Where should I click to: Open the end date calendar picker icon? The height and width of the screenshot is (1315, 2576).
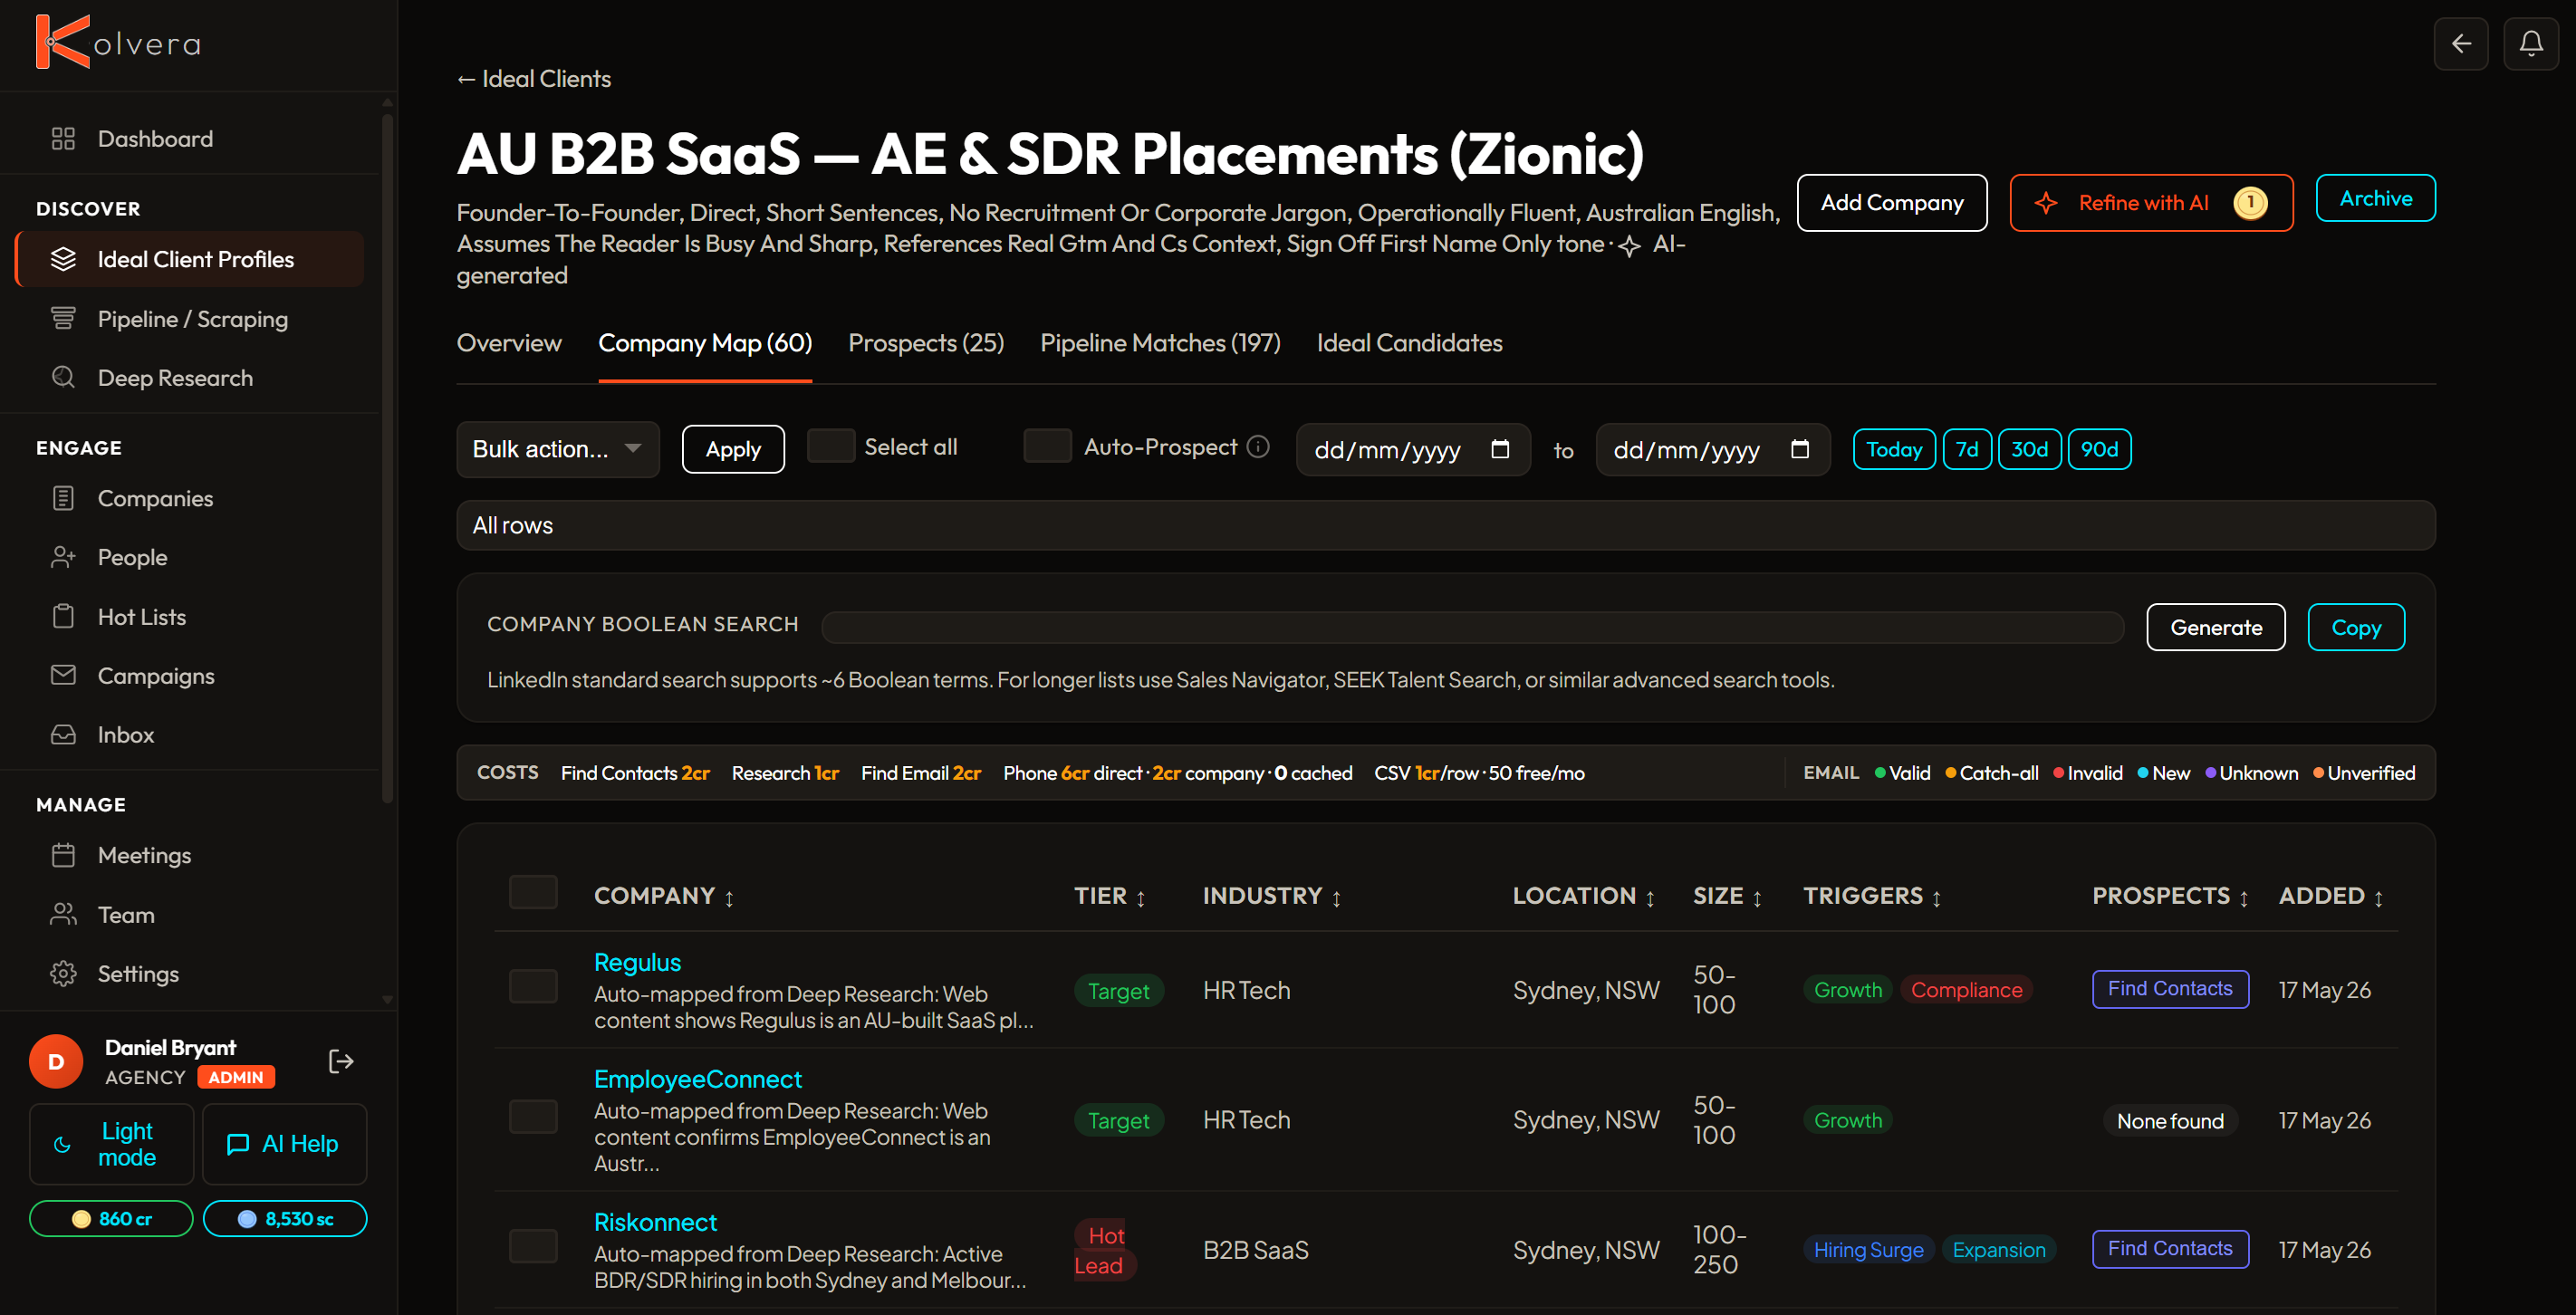coord(1800,449)
